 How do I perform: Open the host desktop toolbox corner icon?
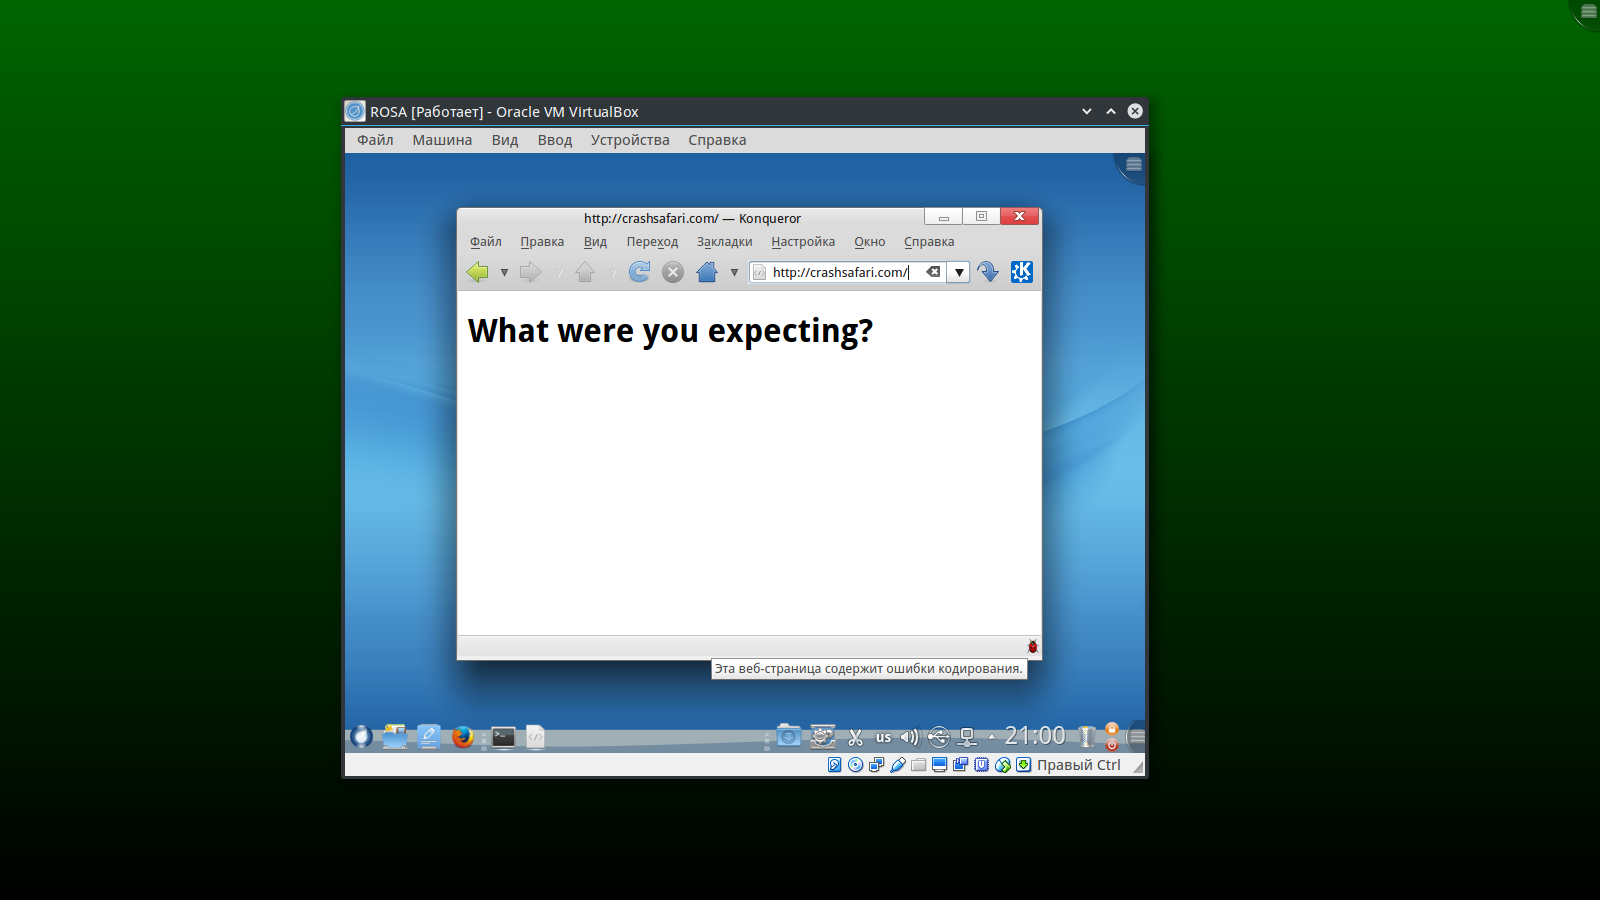coord(1588,11)
